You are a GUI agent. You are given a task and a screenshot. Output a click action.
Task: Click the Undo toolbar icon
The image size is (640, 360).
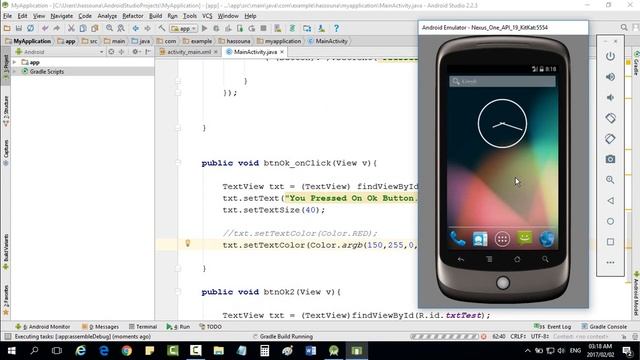coord(45,28)
